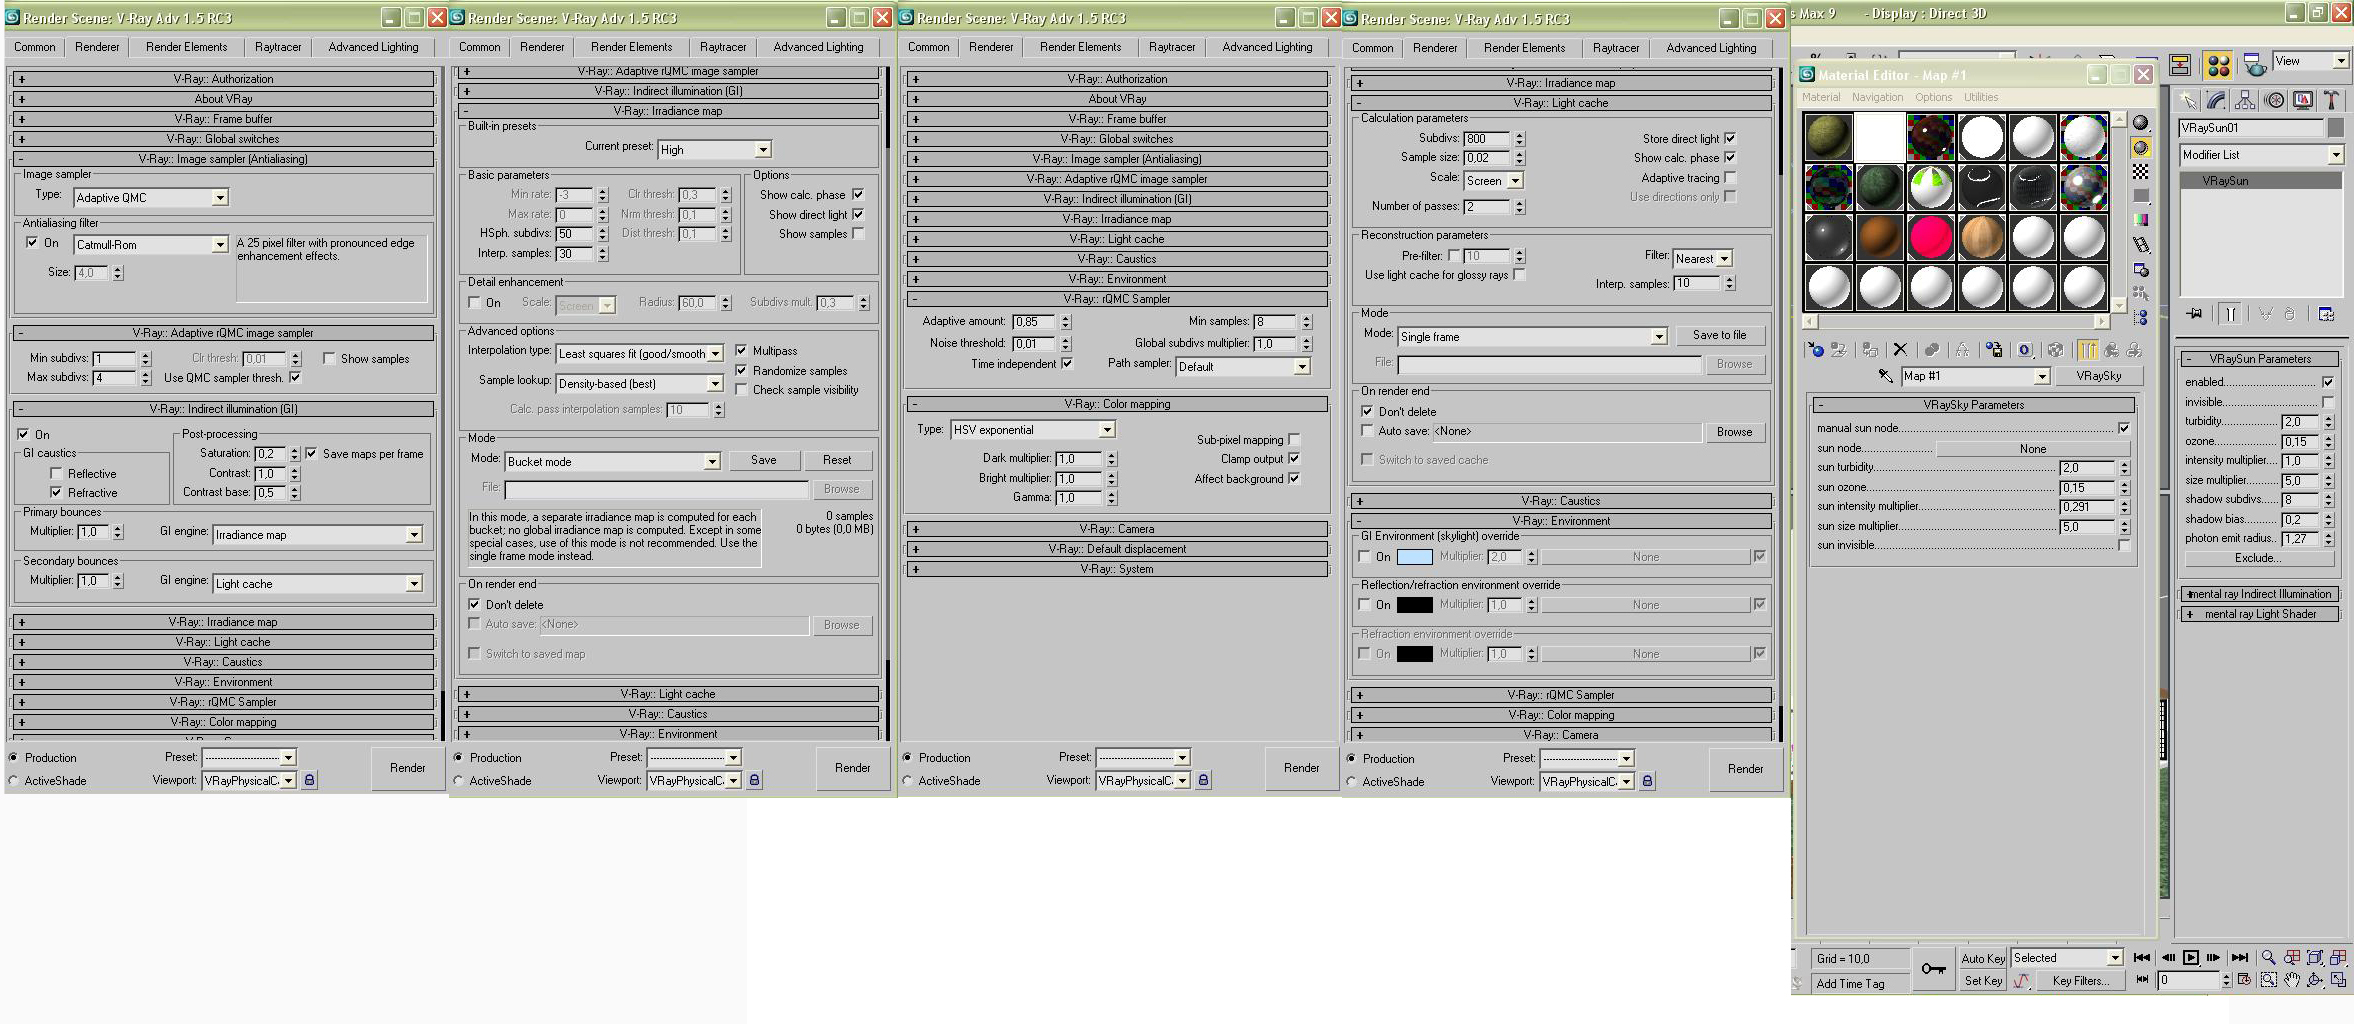Click Put to Library icon in Material Editor
This screenshot has width=2354, height=1024.
coord(1993,349)
